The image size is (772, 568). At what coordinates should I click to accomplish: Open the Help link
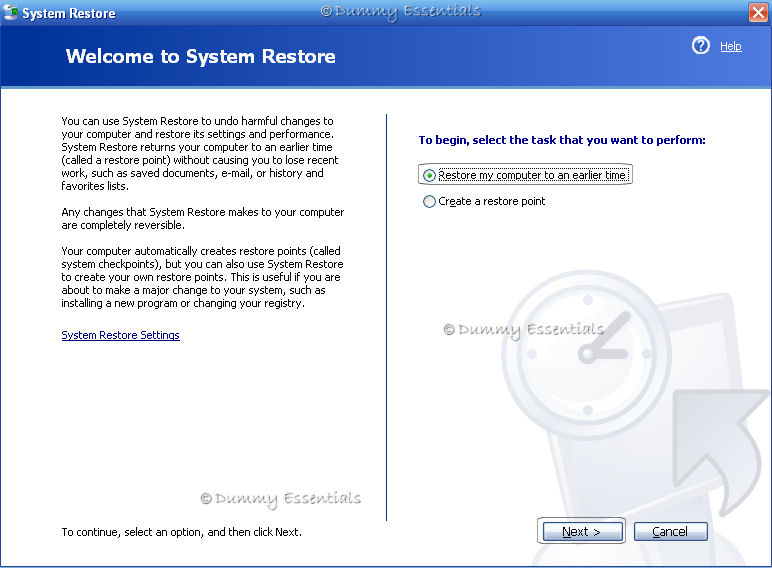pyautogui.click(x=731, y=46)
